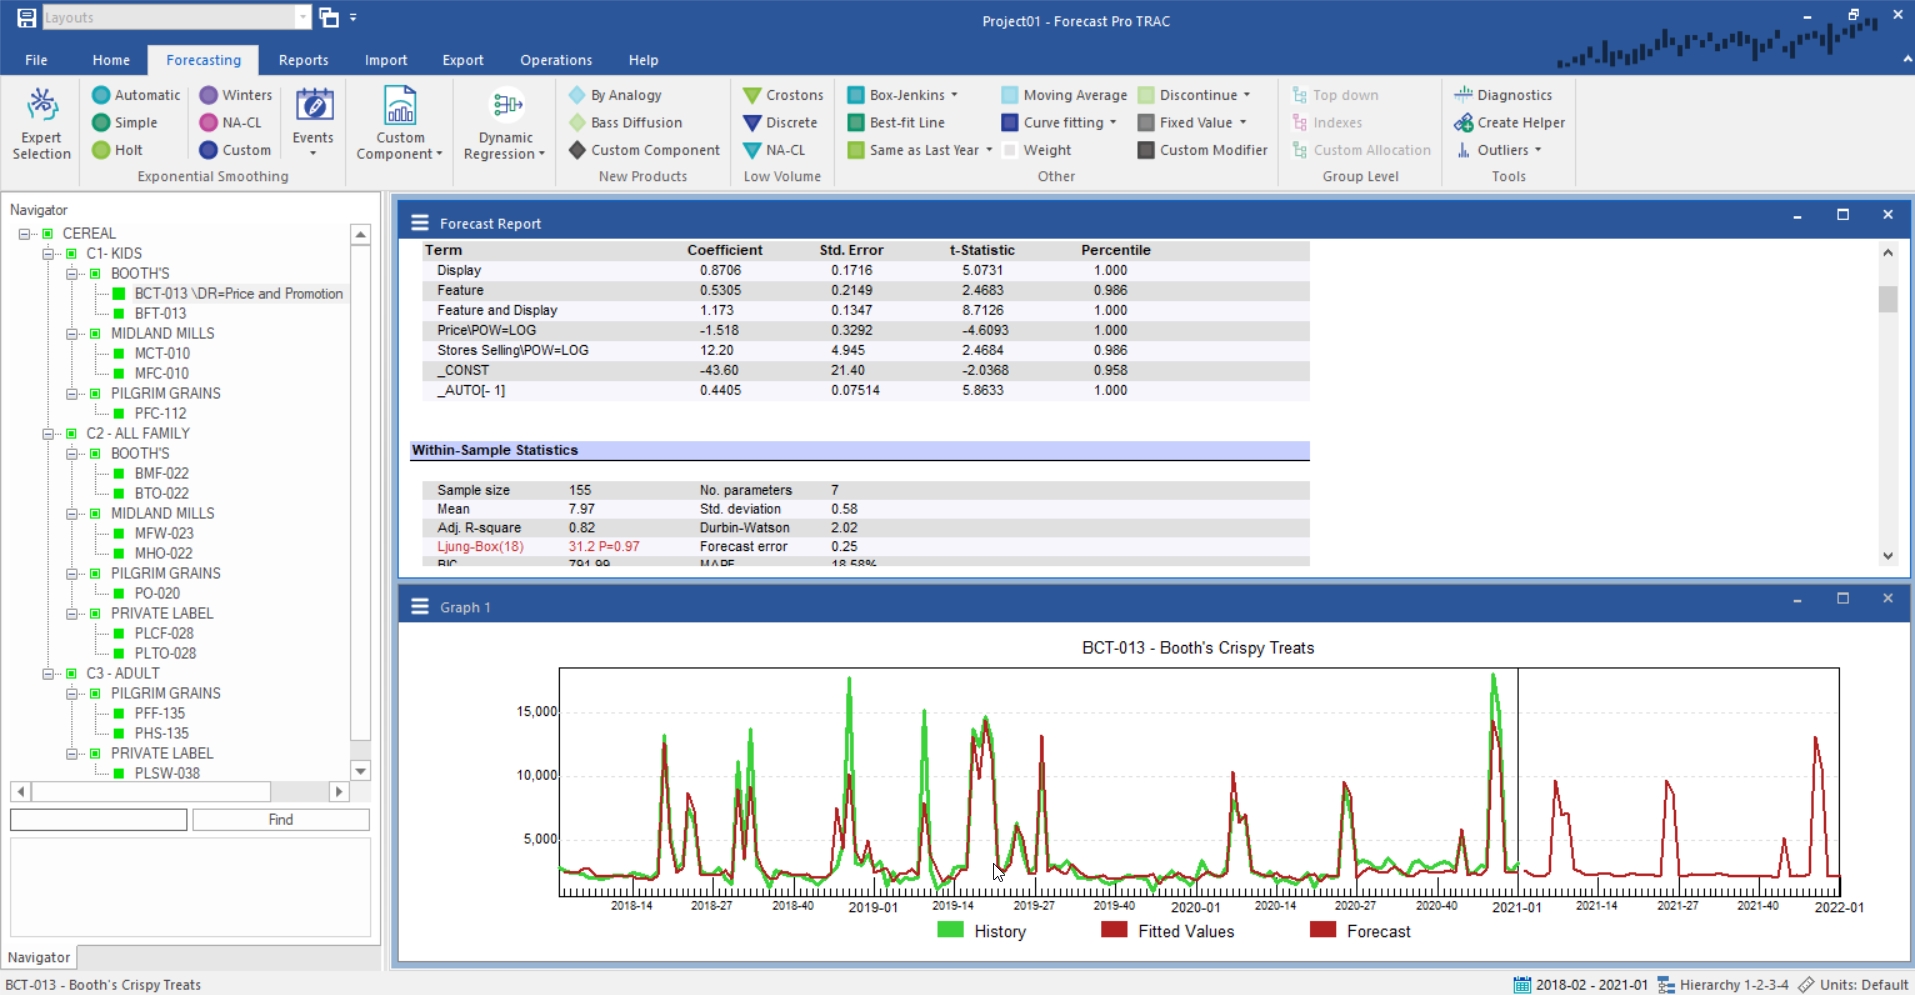Screen dimensions: 1915x995
Task: Open Dynamic Regression tool
Action: pos(506,125)
